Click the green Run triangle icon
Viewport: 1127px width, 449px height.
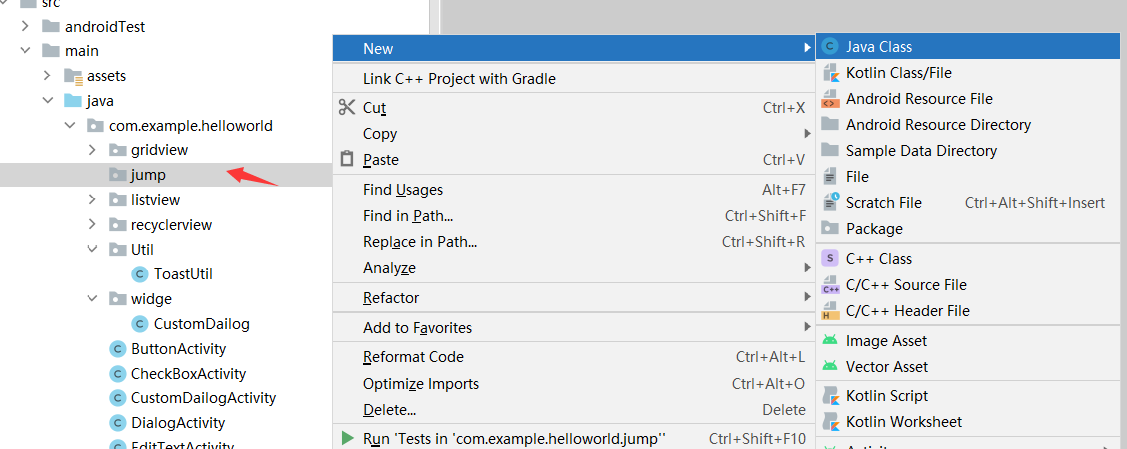tap(347, 438)
